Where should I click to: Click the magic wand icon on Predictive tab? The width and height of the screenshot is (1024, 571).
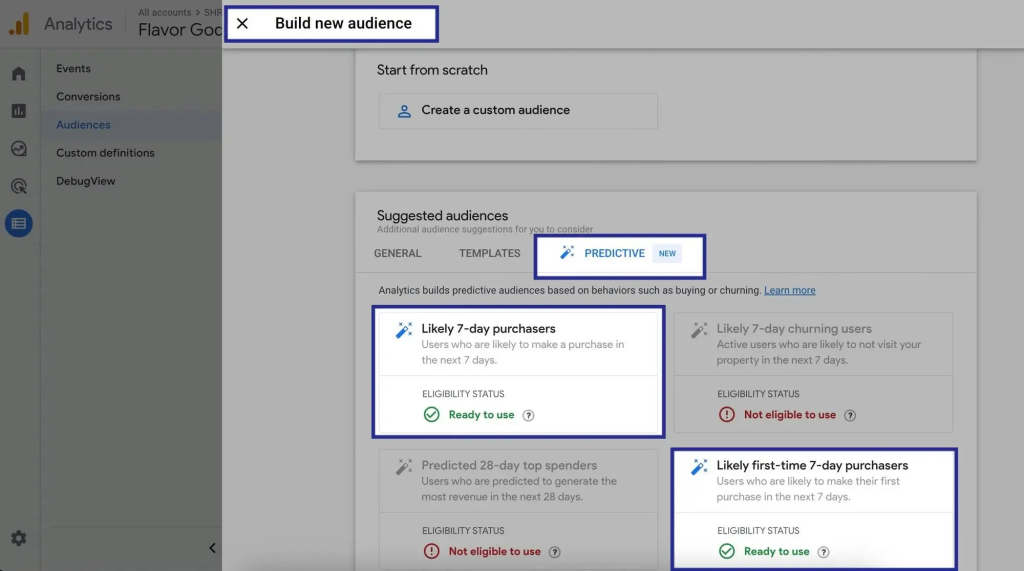567,253
